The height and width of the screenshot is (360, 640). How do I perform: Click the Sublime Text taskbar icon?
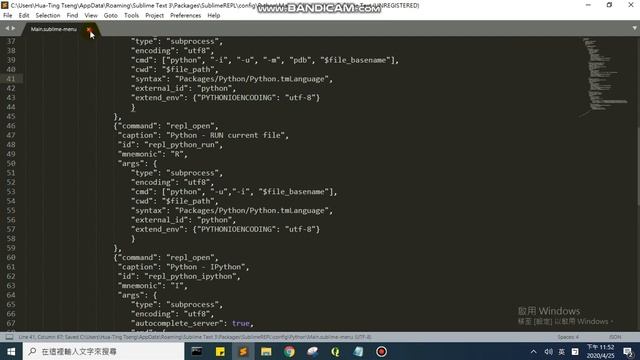tap(243, 351)
